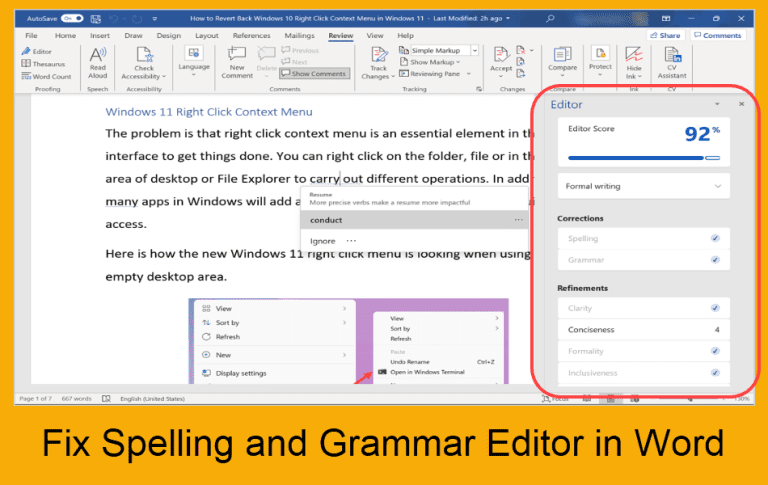Viewport: 768px width, 485px height.
Task: Click the Editor Score progress bar
Action: [644, 158]
